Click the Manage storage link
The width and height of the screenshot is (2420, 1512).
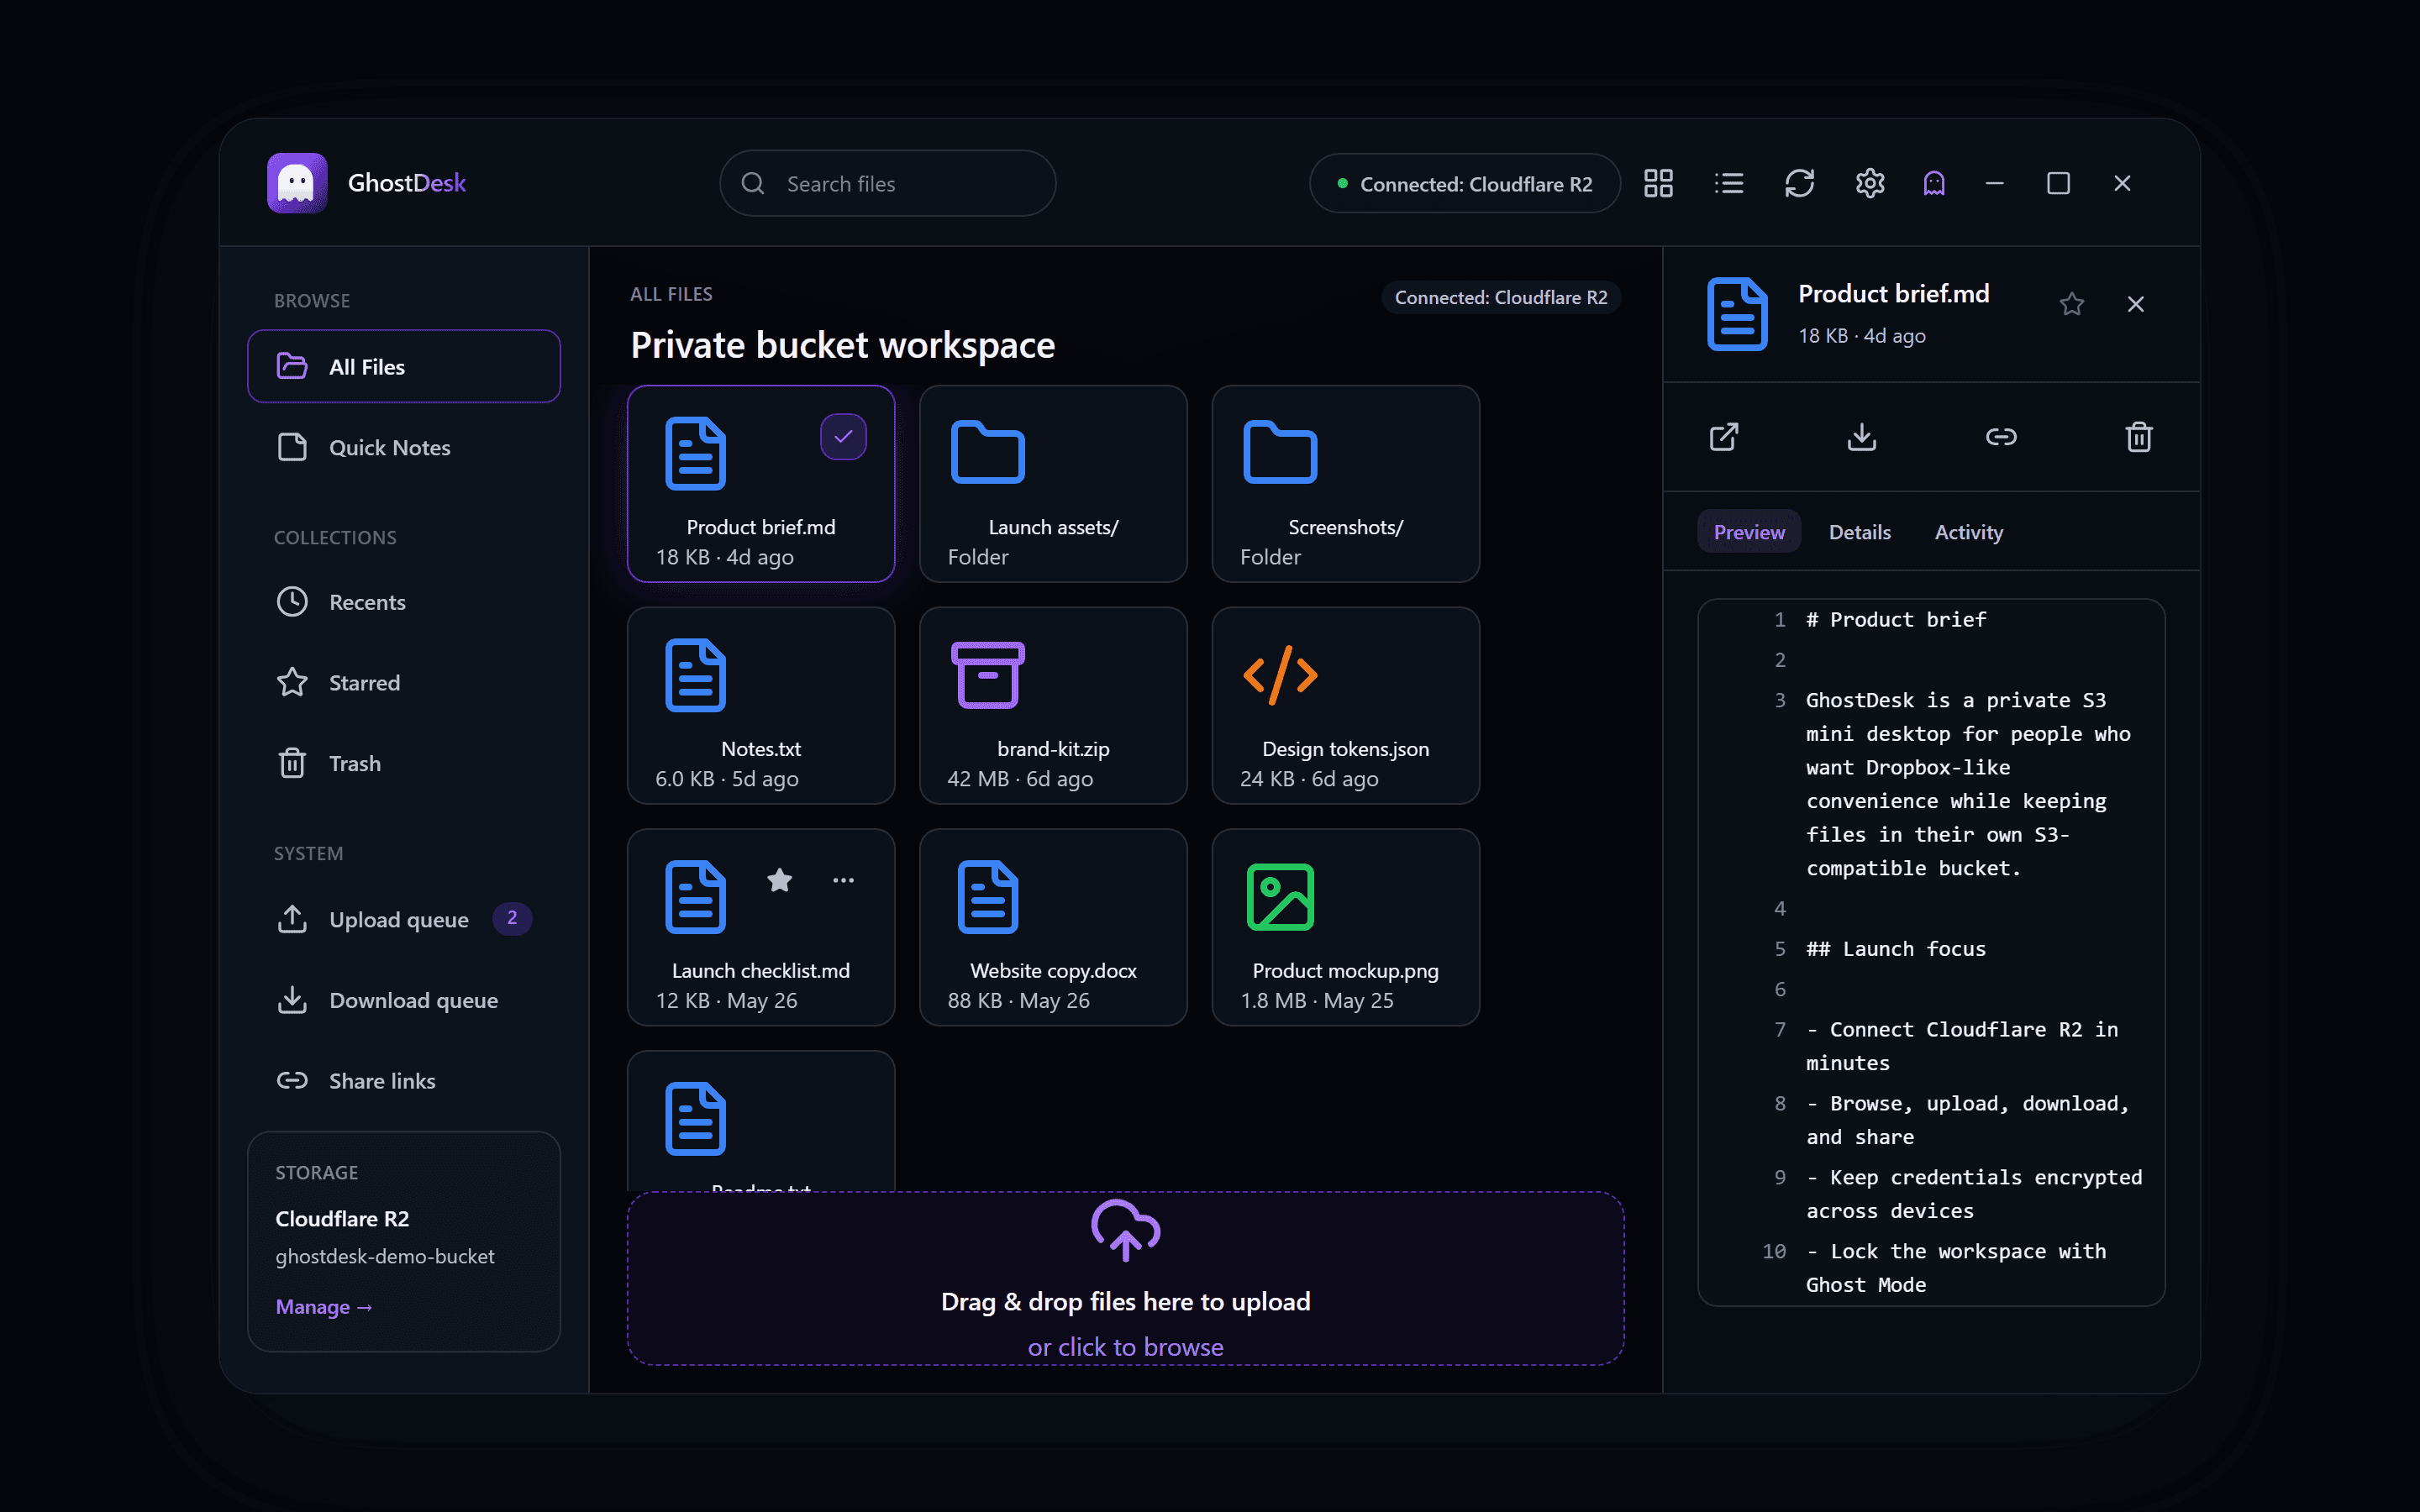[x=323, y=1307]
